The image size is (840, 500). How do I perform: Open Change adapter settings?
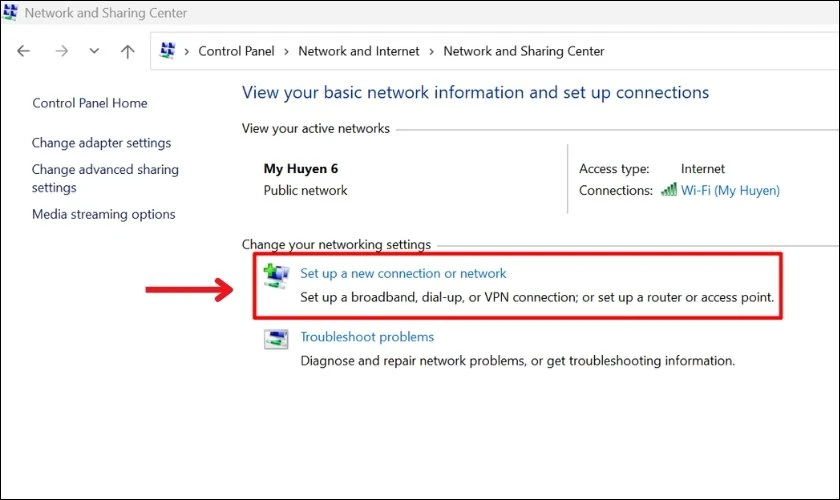101,143
